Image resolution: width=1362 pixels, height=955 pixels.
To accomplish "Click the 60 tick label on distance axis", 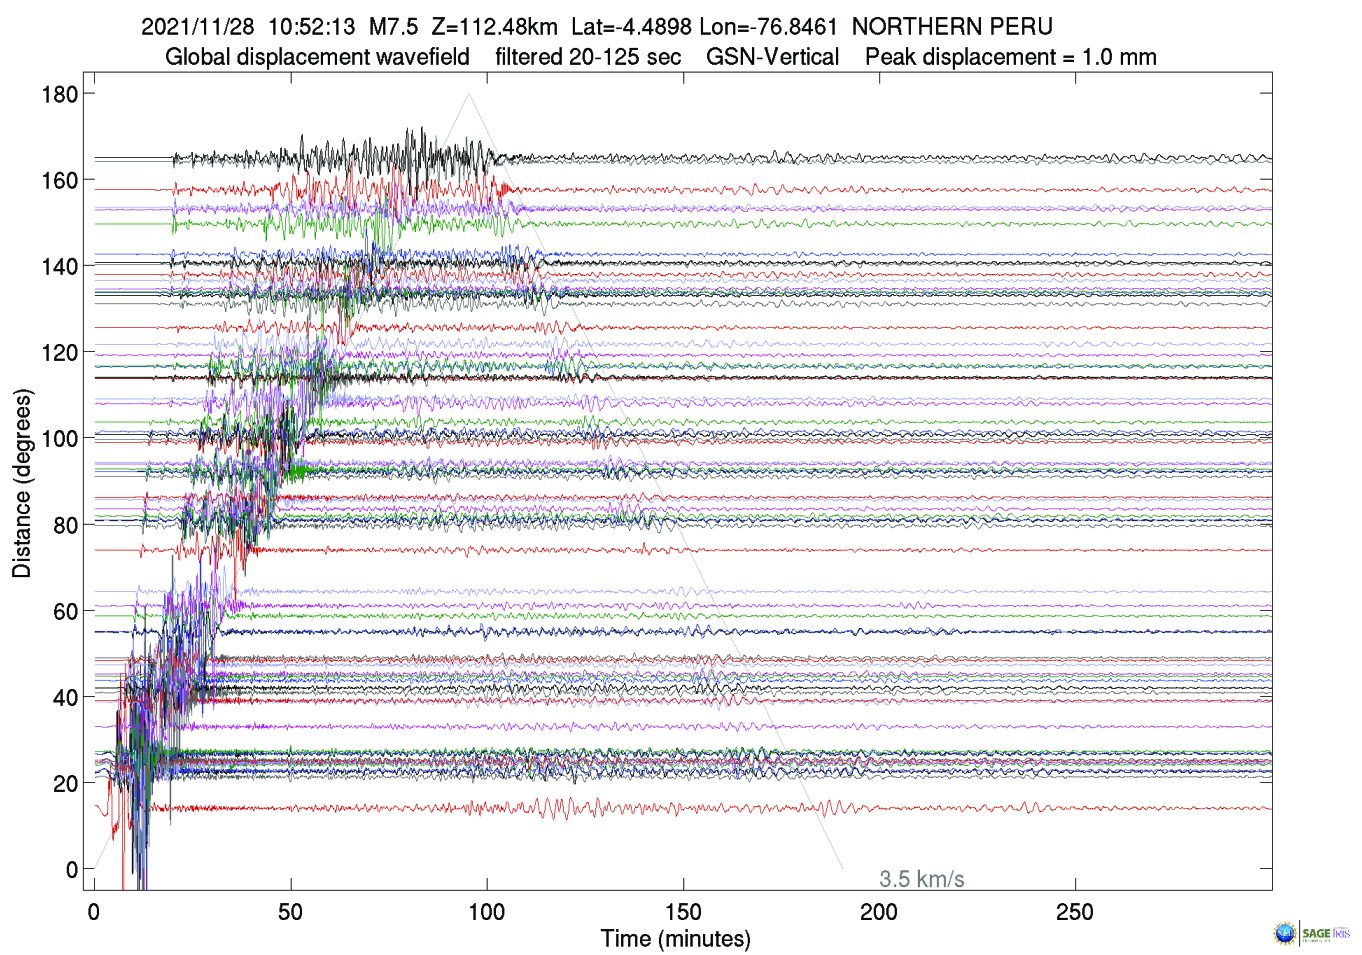I will 65,611.
